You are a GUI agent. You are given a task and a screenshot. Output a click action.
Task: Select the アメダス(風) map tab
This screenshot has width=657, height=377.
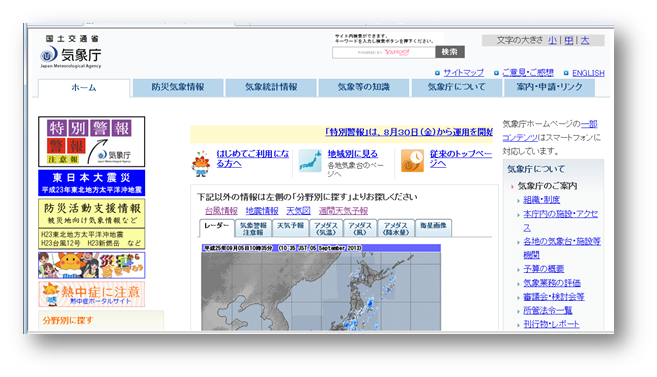click(x=360, y=228)
